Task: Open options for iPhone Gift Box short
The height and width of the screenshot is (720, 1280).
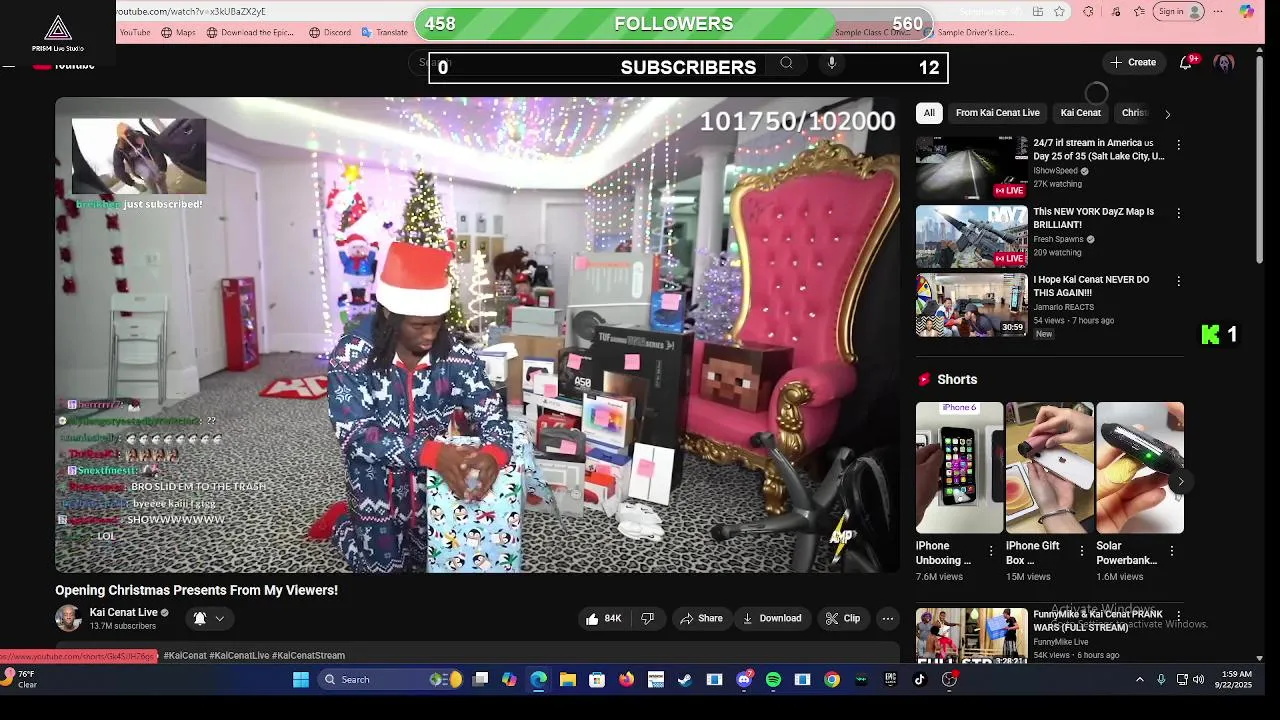Action: (1081, 551)
